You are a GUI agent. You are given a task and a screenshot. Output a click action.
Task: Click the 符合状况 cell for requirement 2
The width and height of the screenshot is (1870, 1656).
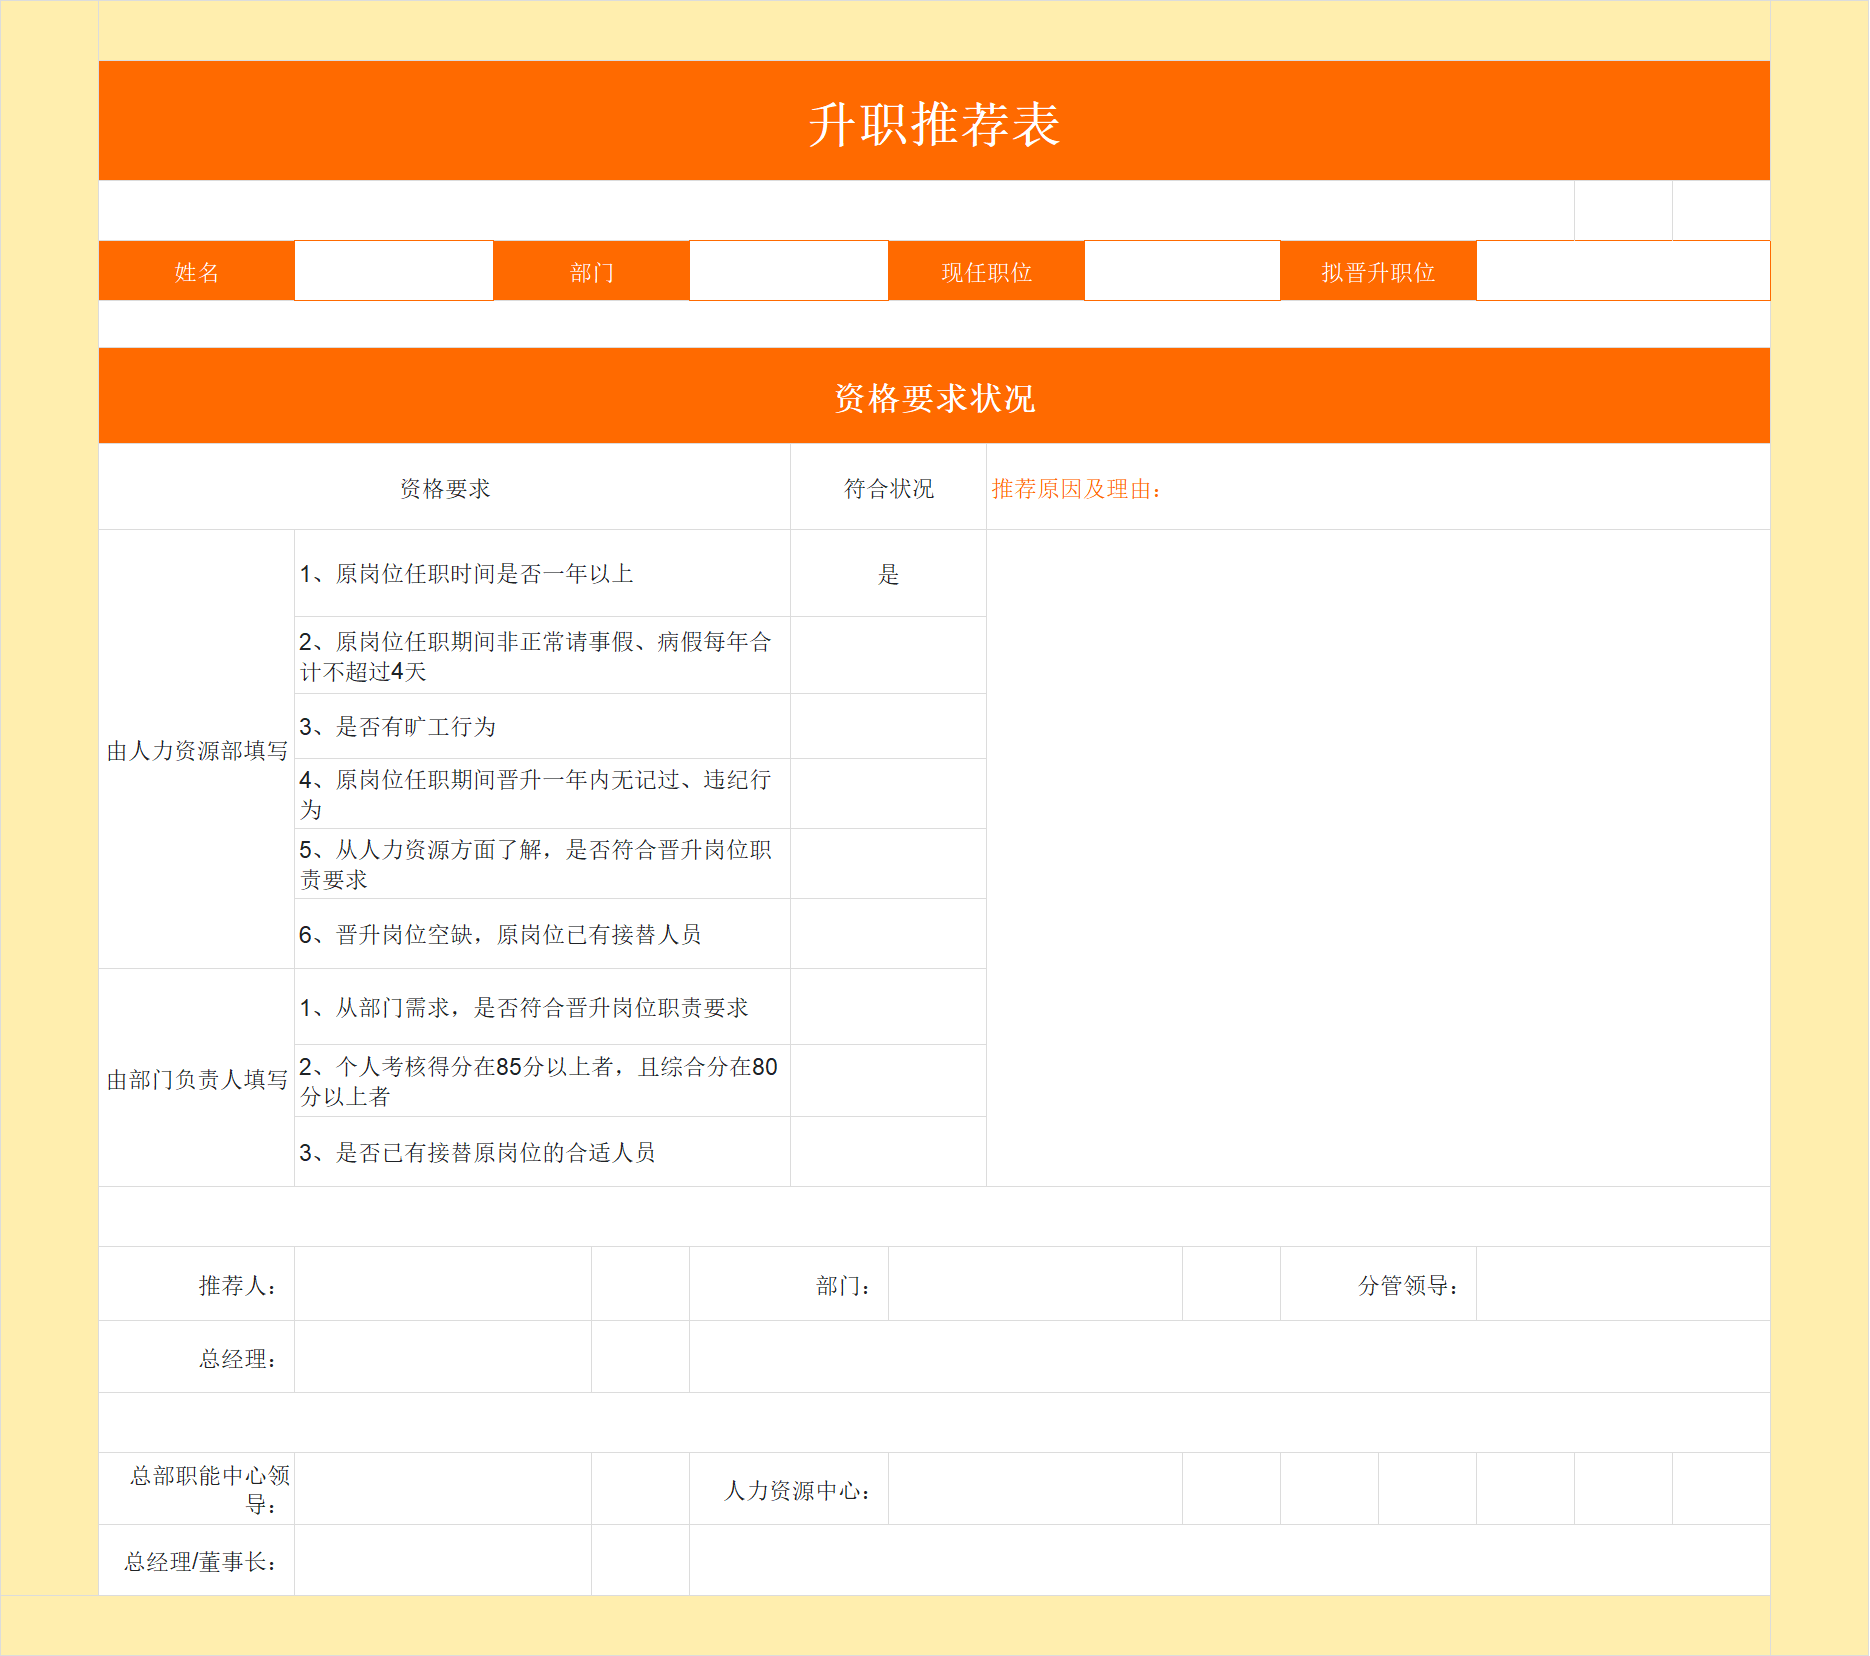click(x=886, y=655)
